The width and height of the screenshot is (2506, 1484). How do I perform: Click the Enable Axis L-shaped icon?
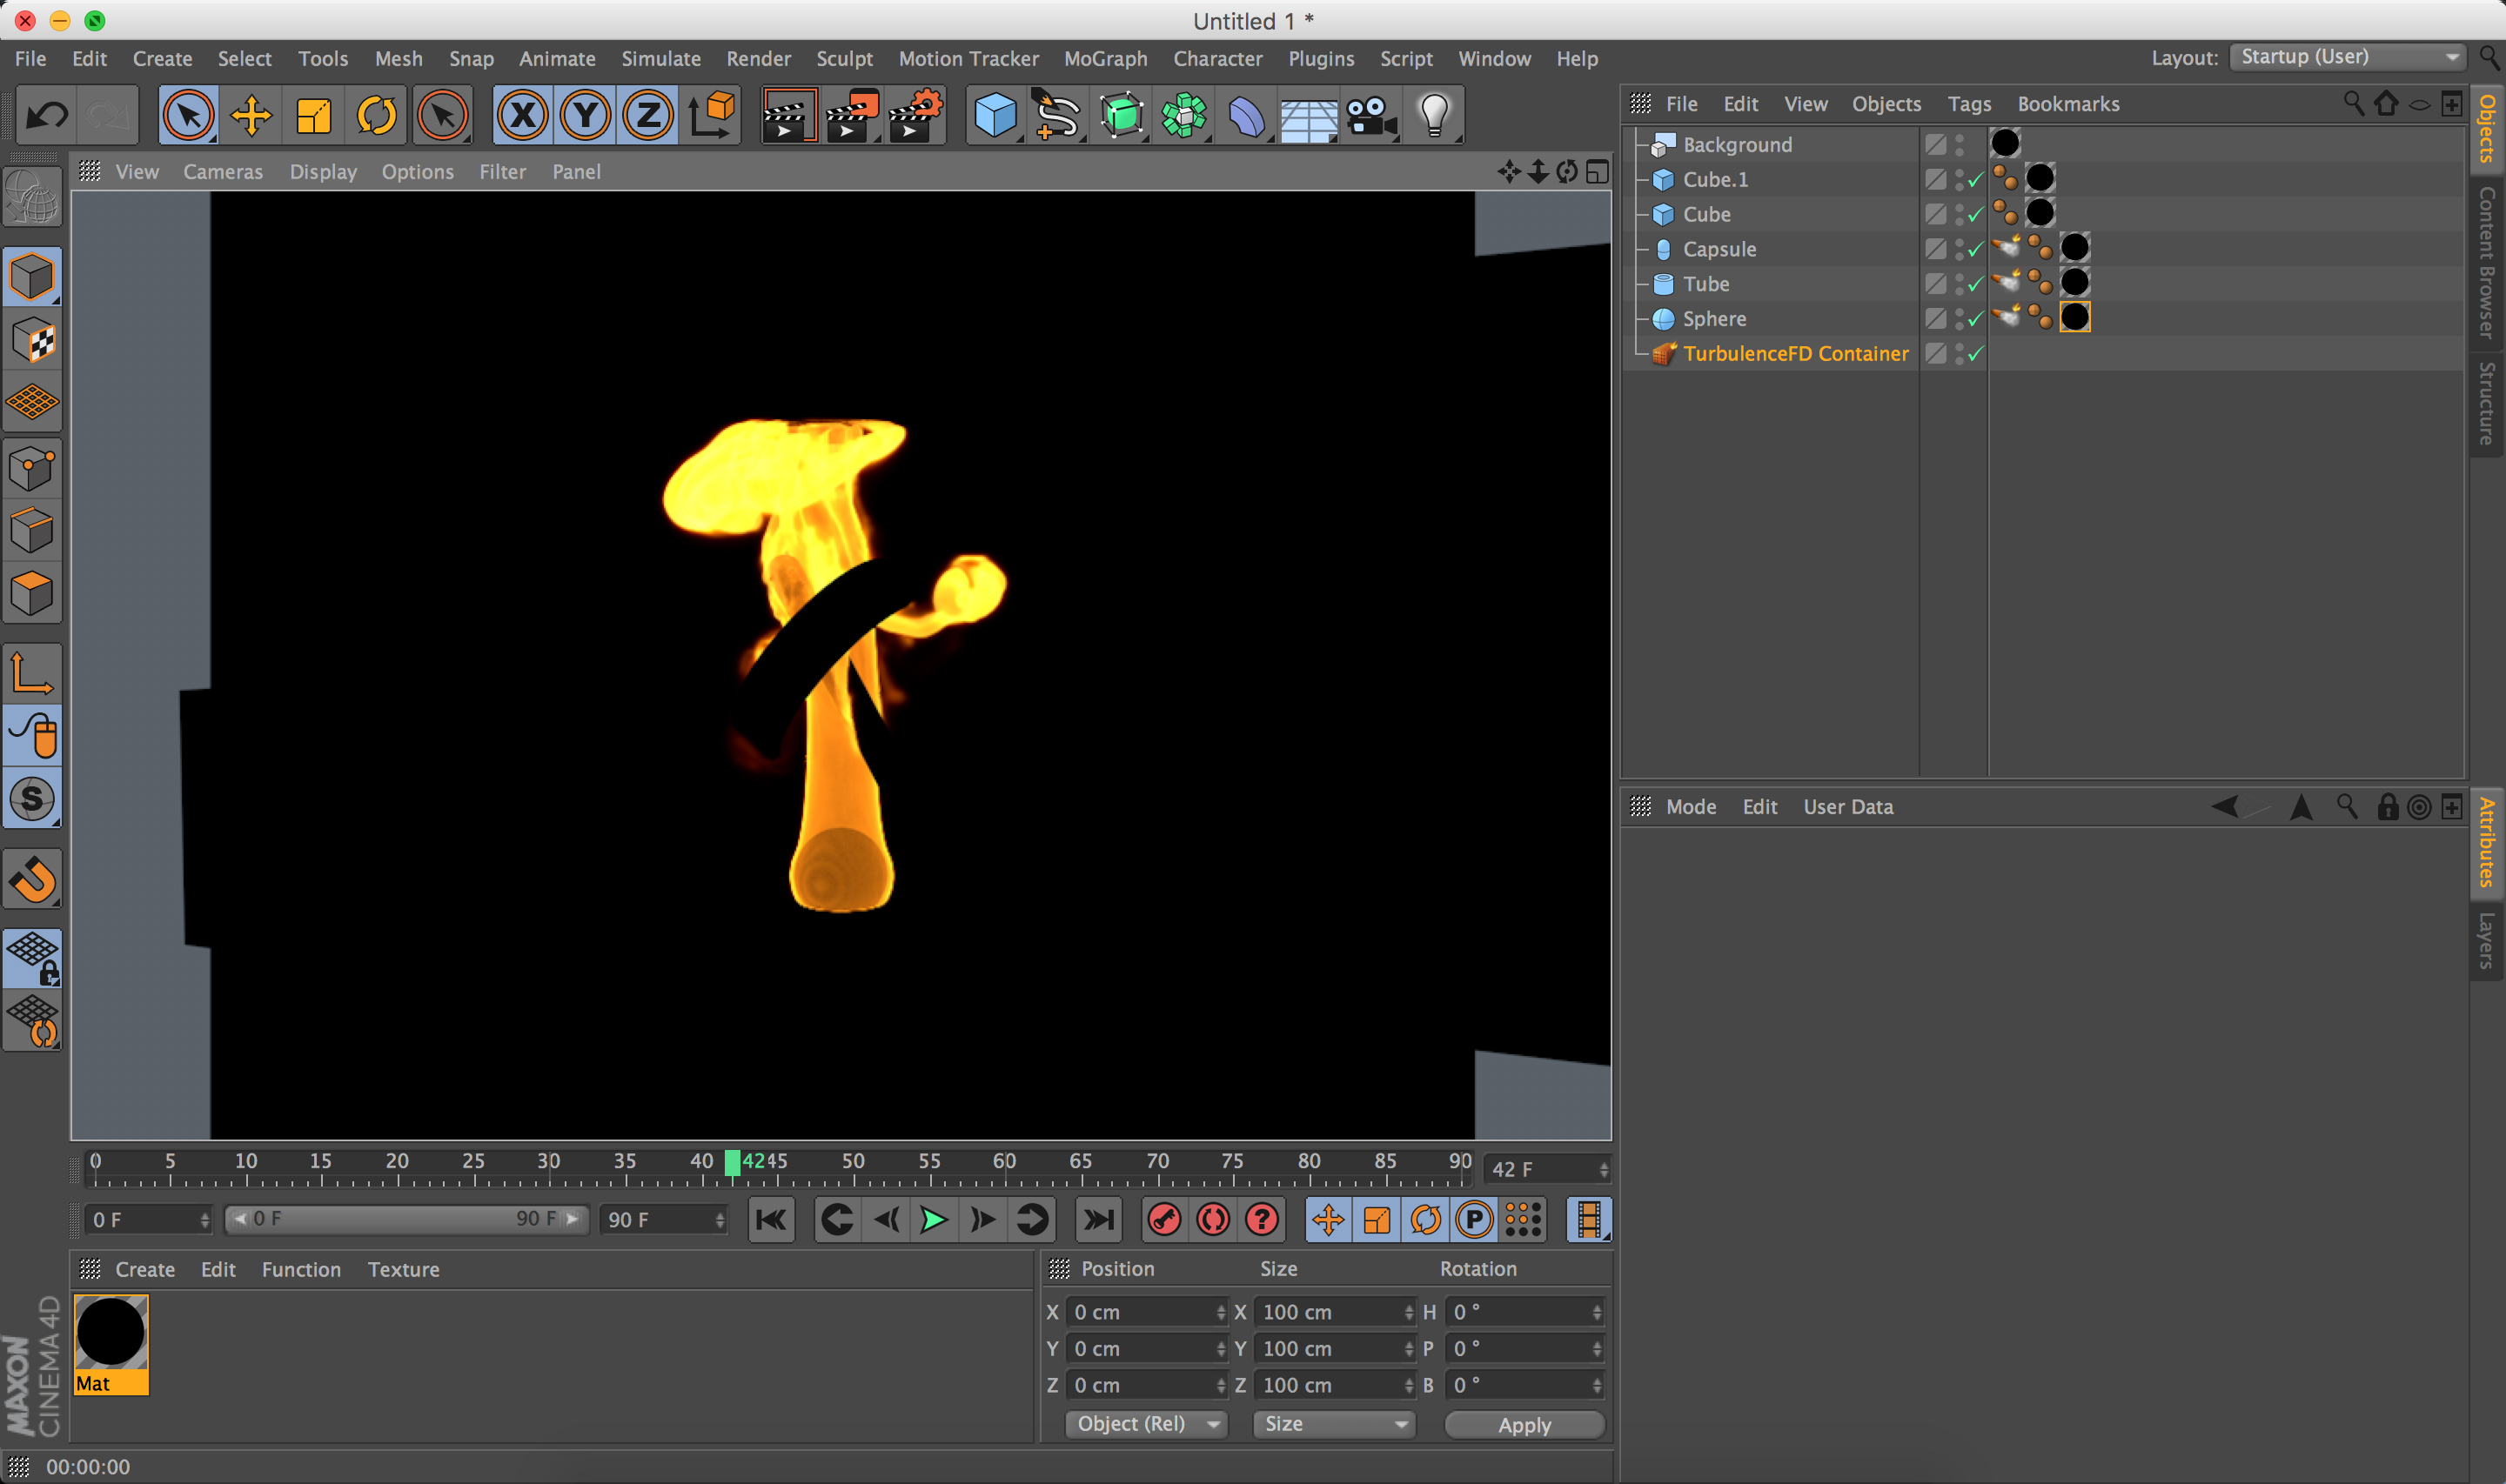[x=32, y=673]
